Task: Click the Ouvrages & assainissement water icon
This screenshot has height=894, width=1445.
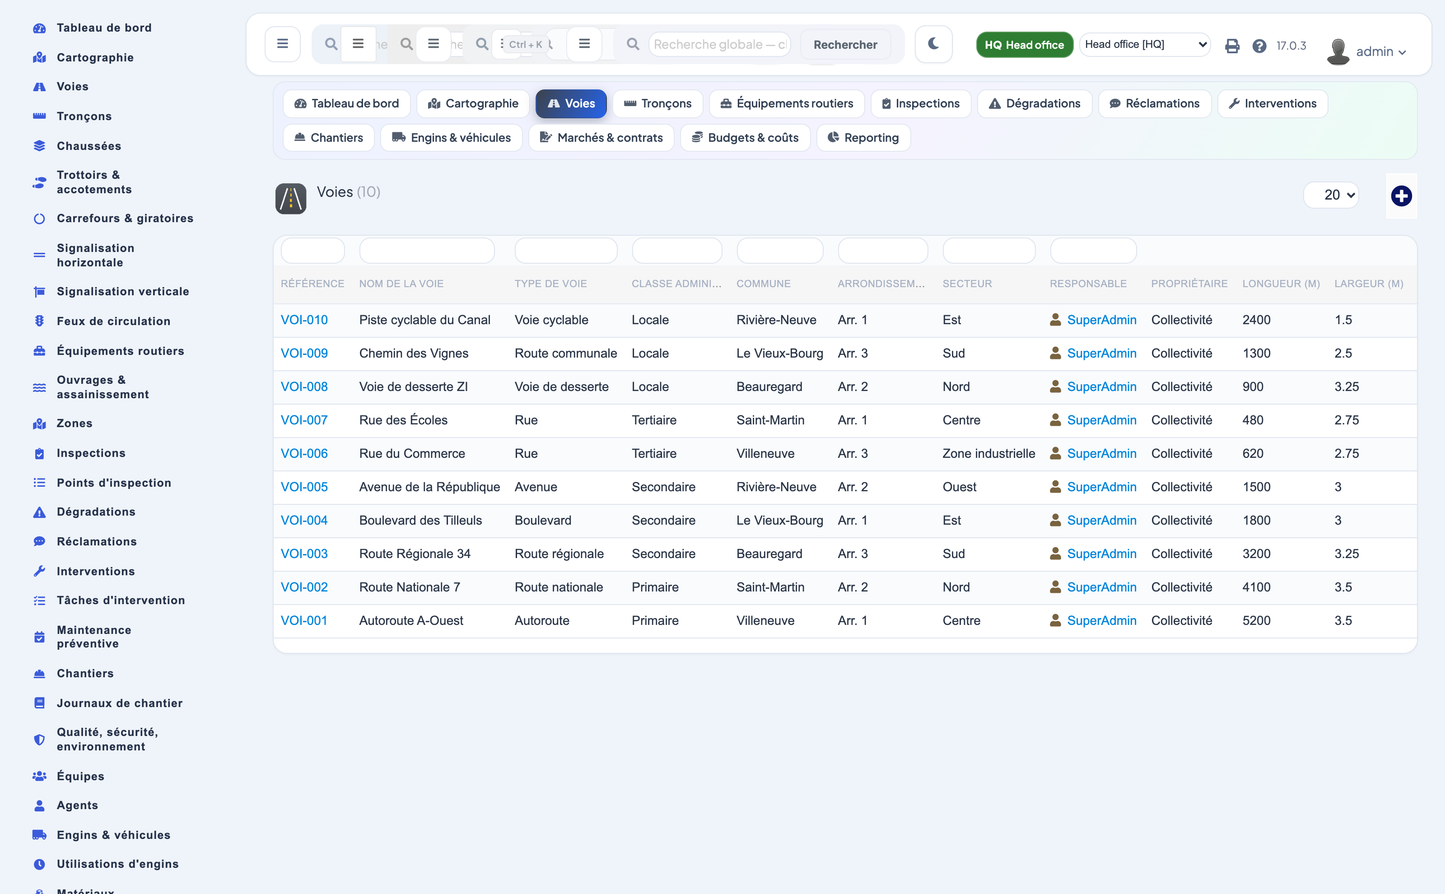Action: pyautogui.click(x=39, y=387)
